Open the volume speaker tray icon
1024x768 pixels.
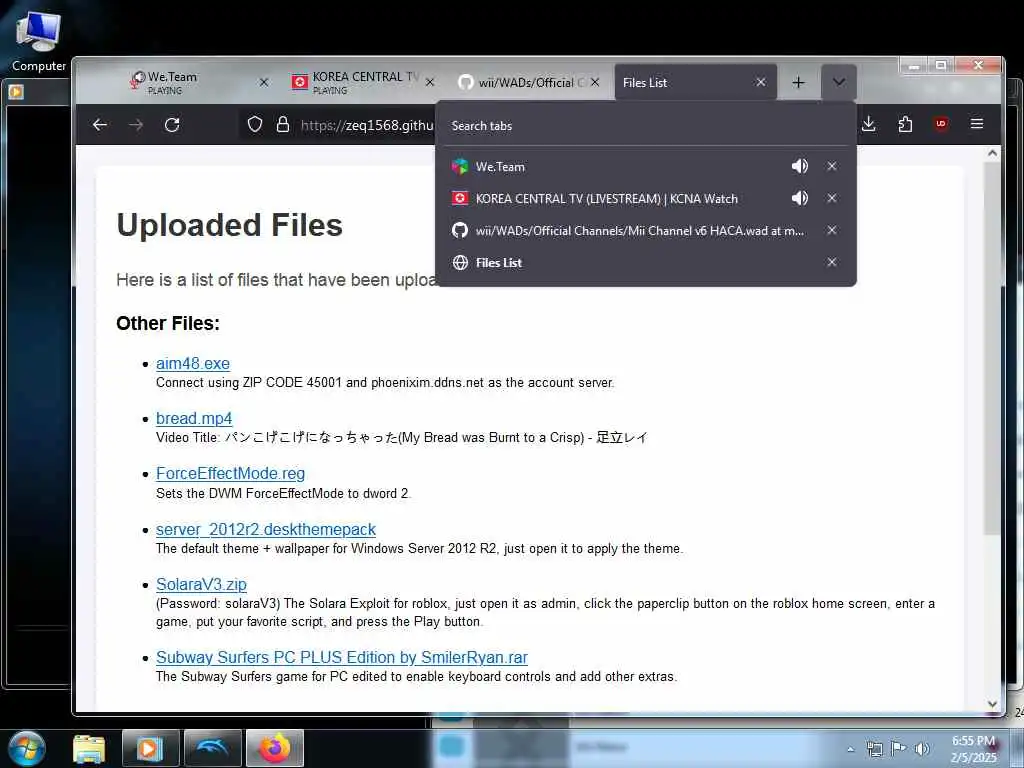[x=922, y=749]
